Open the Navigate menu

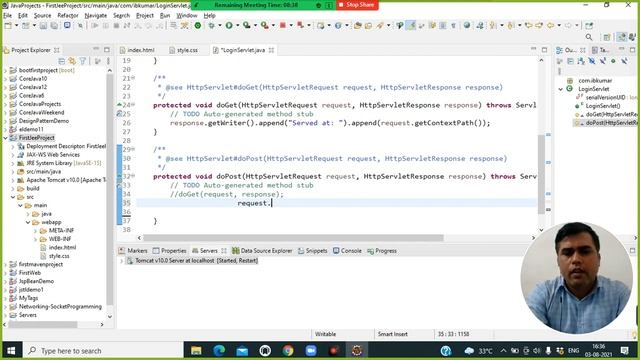tap(96, 16)
